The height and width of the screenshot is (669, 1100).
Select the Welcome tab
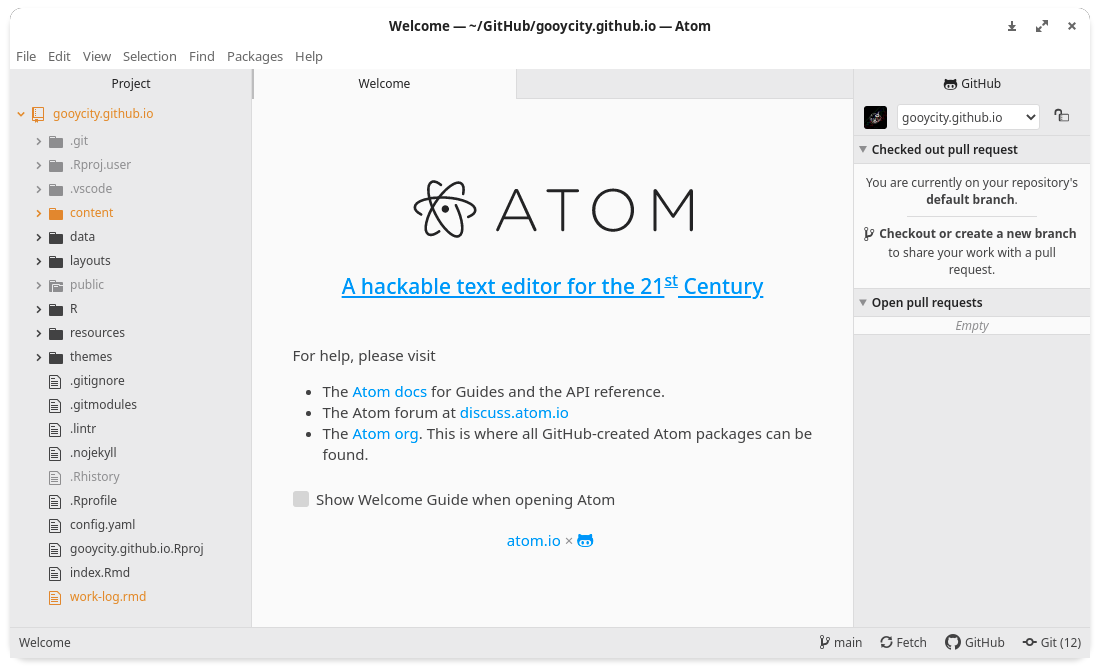coord(384,83)
